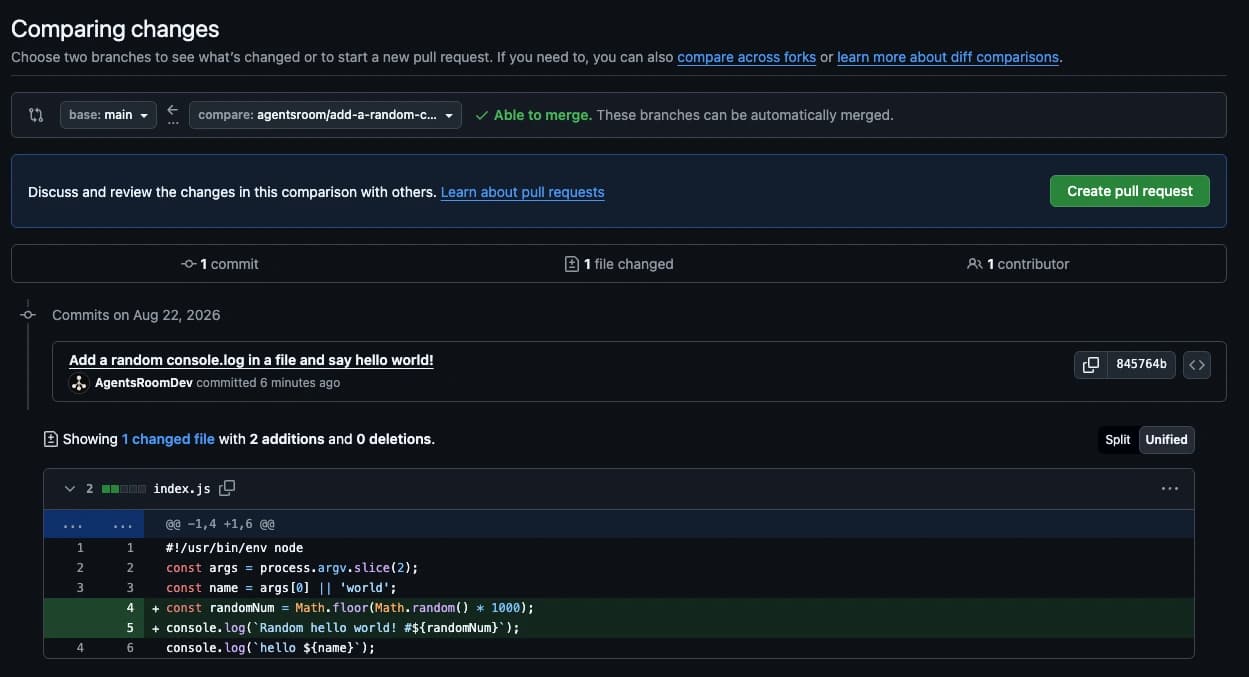The height and width of the screenshot is (677, 1249).
Task: Click the index.js file name
Action: tap(182, 489)
